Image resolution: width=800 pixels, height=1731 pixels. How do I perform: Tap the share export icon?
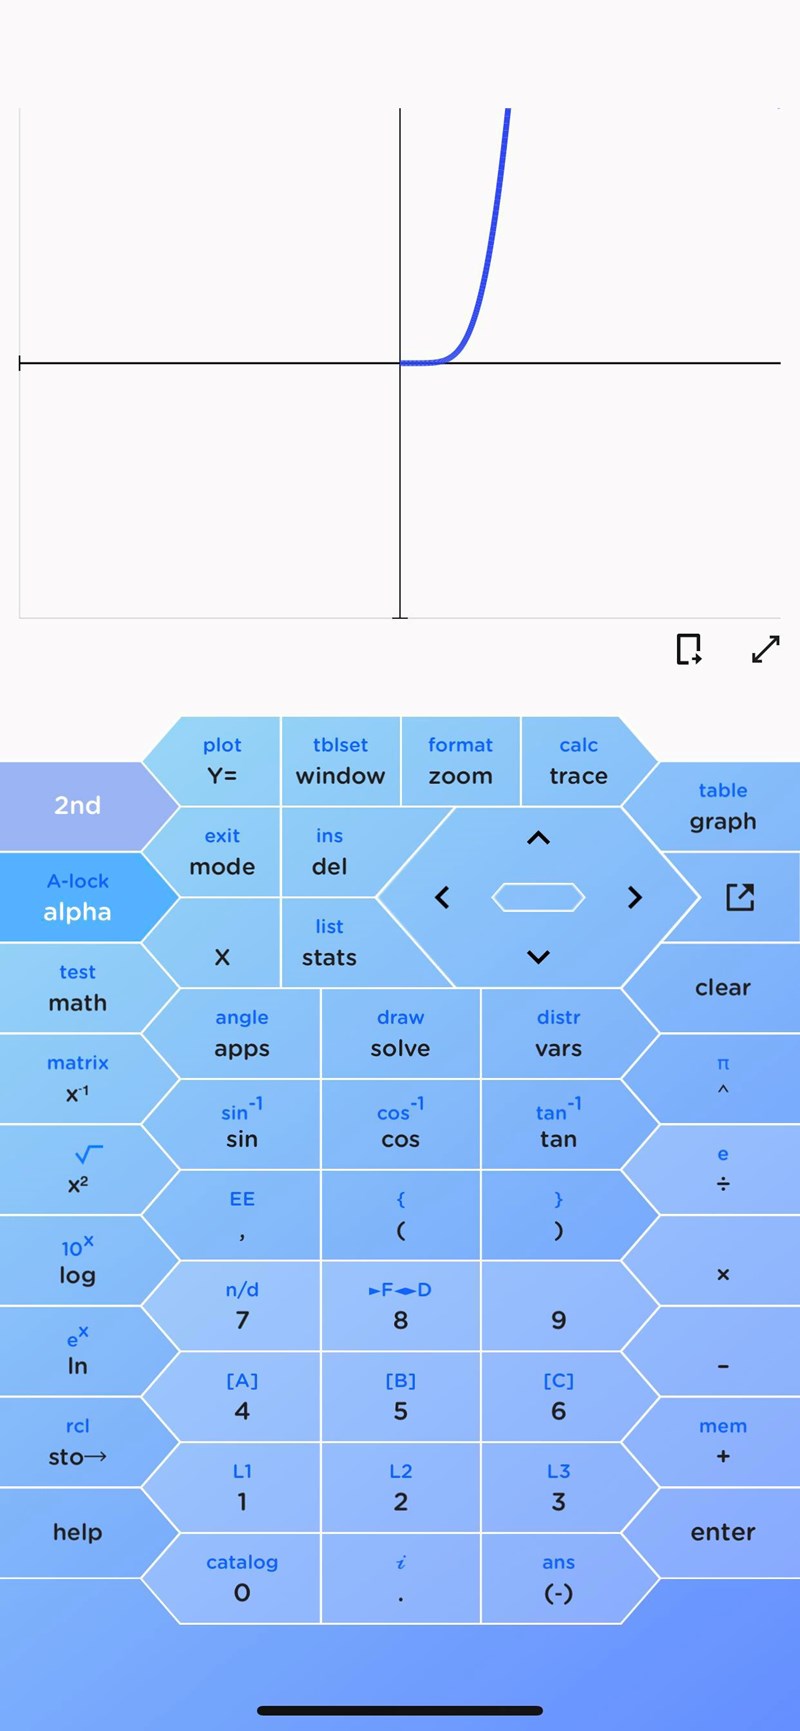tap(740, 897)
